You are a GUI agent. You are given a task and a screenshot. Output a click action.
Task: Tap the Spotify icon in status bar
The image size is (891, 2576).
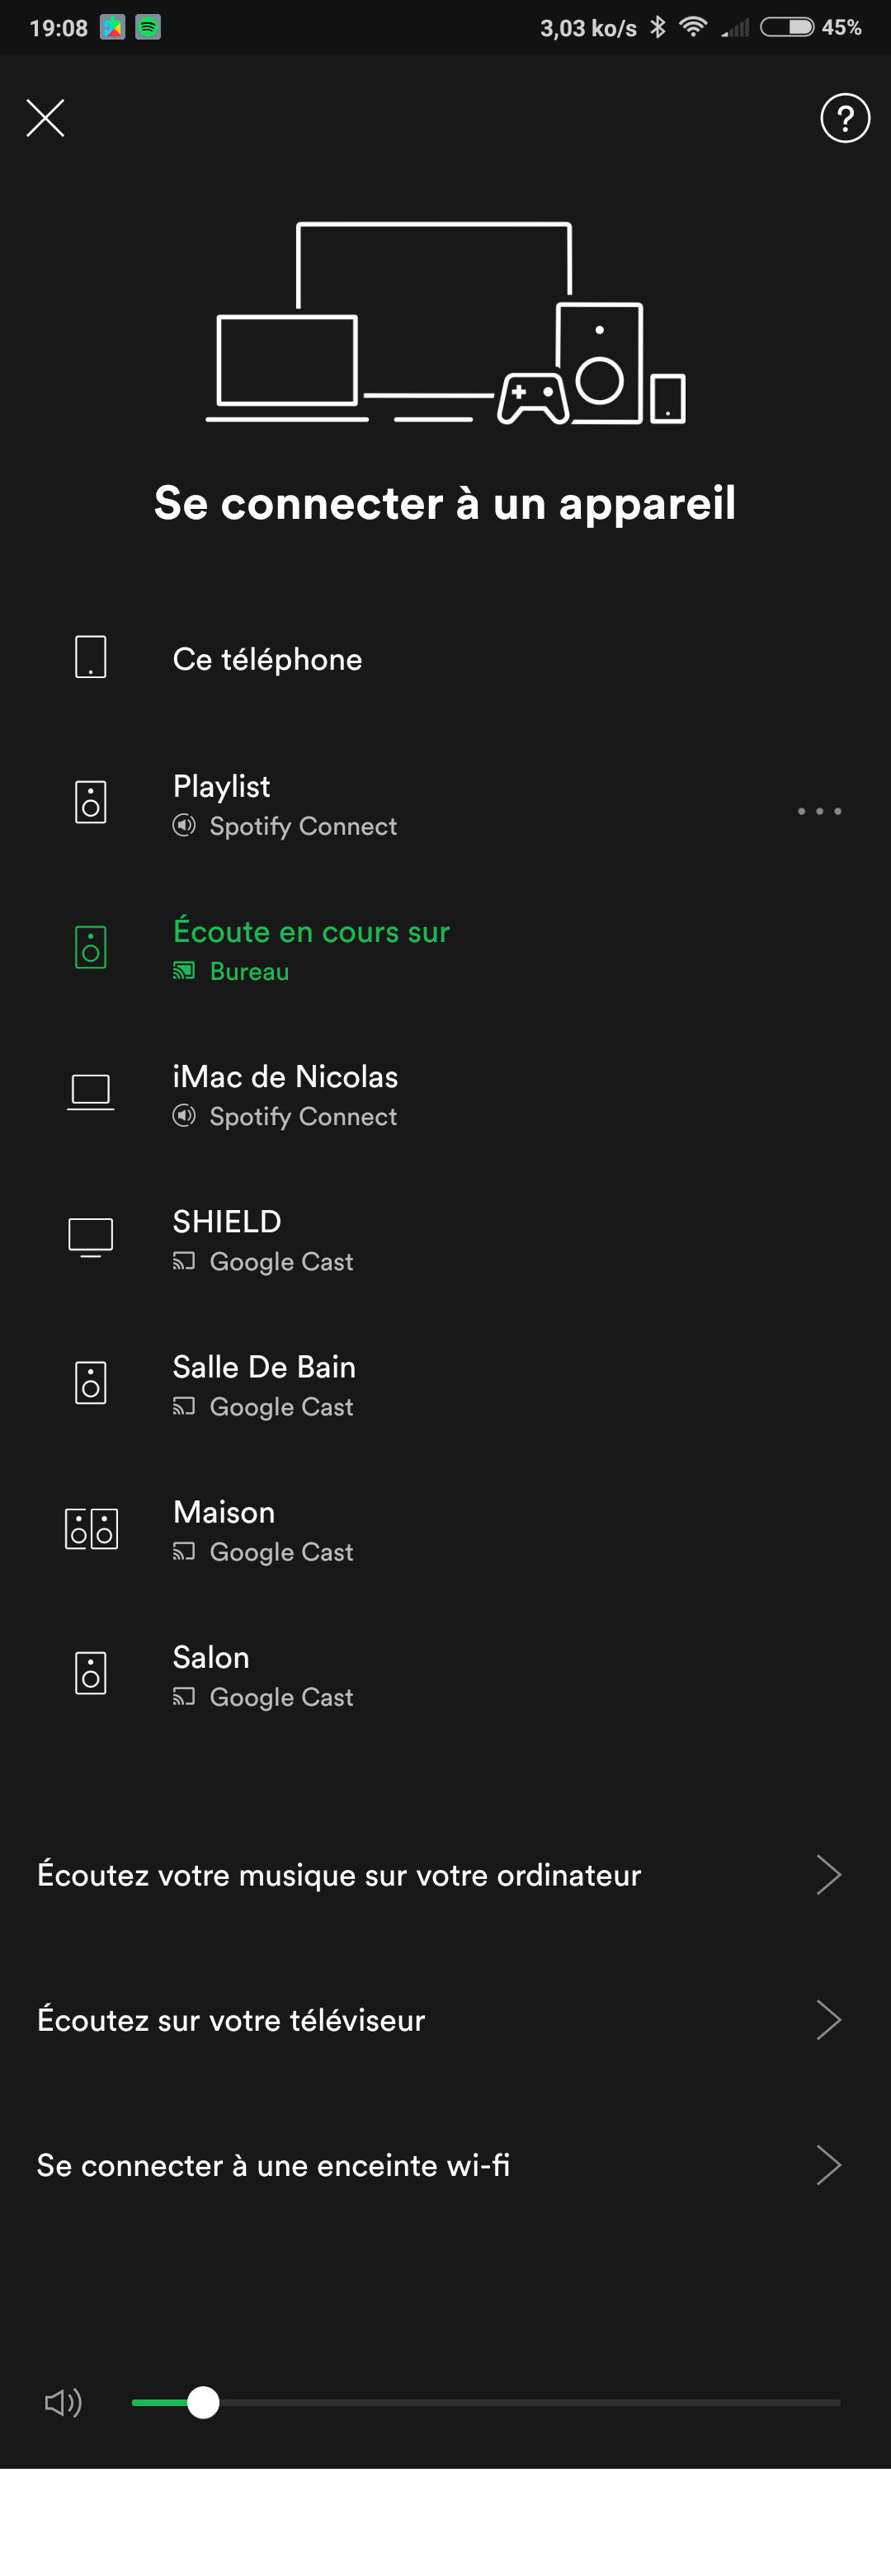click(x=148, y=27)
